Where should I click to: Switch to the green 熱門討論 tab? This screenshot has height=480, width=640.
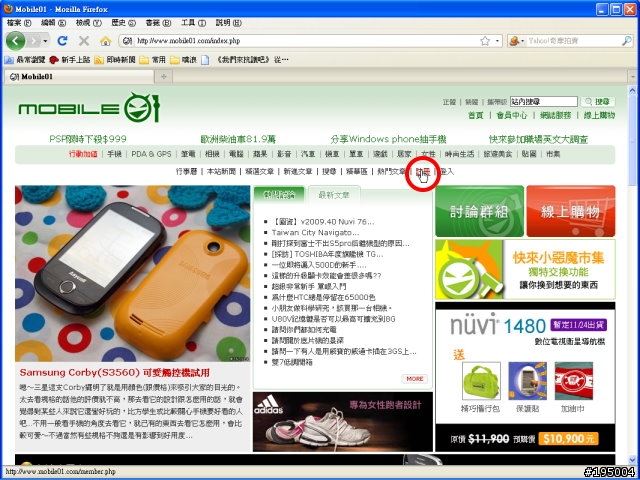tap(279, 195)
